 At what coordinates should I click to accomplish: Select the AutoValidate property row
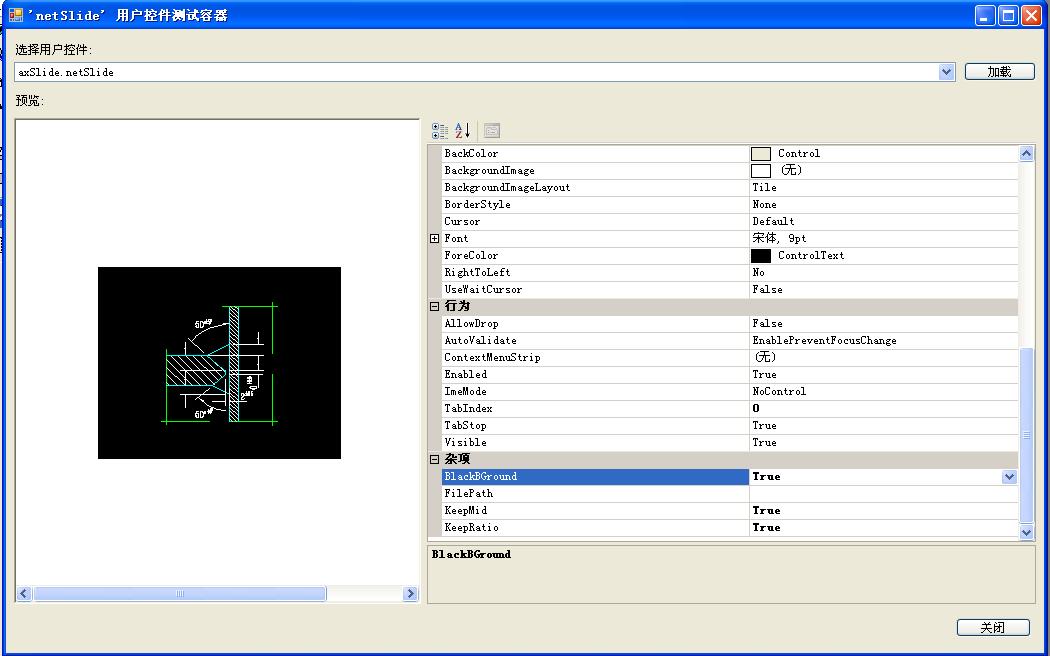729,340
